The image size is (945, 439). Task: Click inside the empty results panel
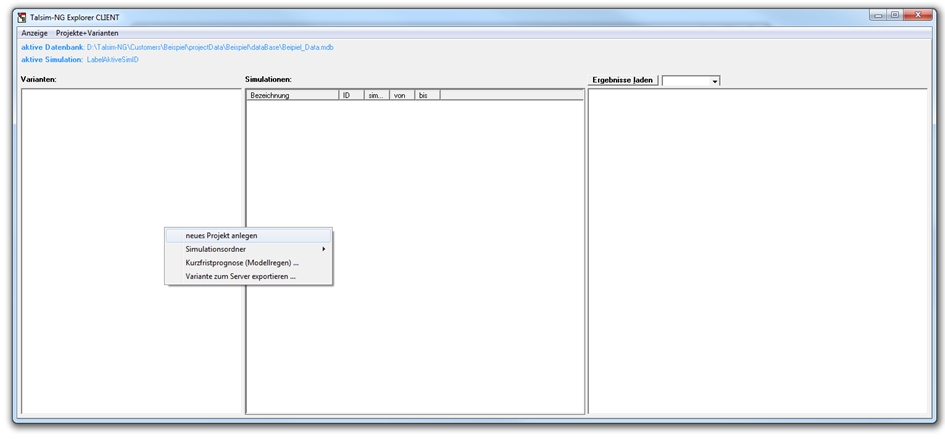click(758, 250)
